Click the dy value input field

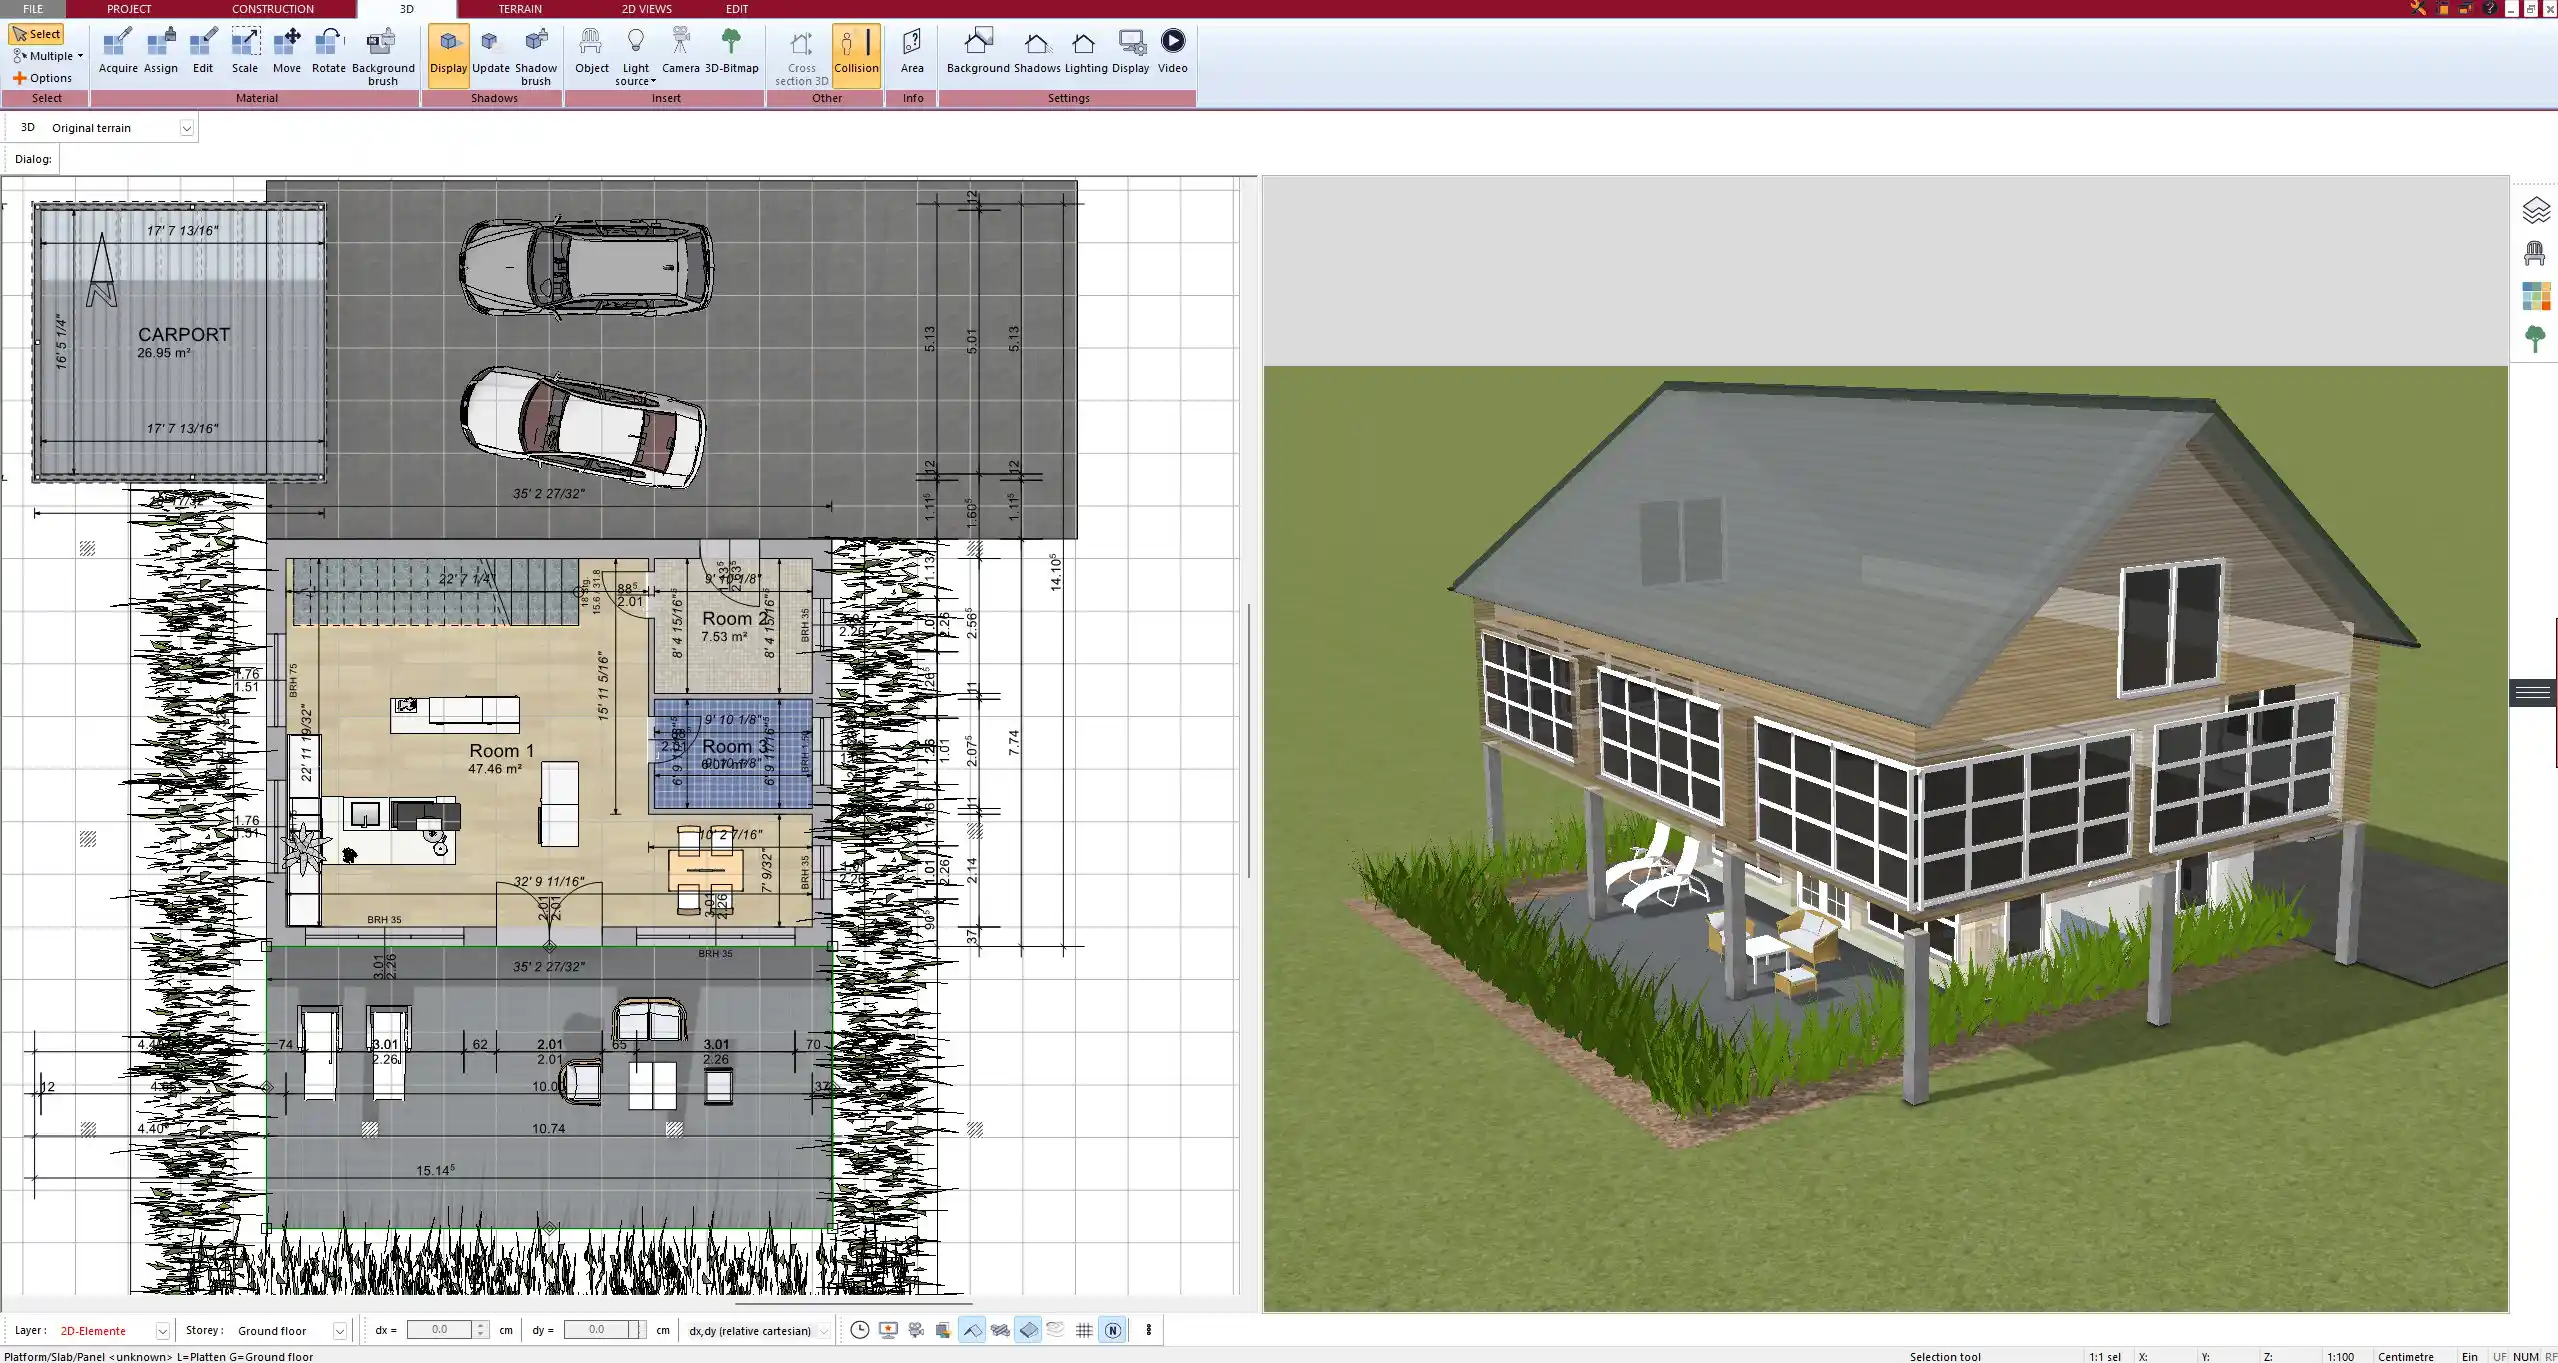tap(597, 1330)
